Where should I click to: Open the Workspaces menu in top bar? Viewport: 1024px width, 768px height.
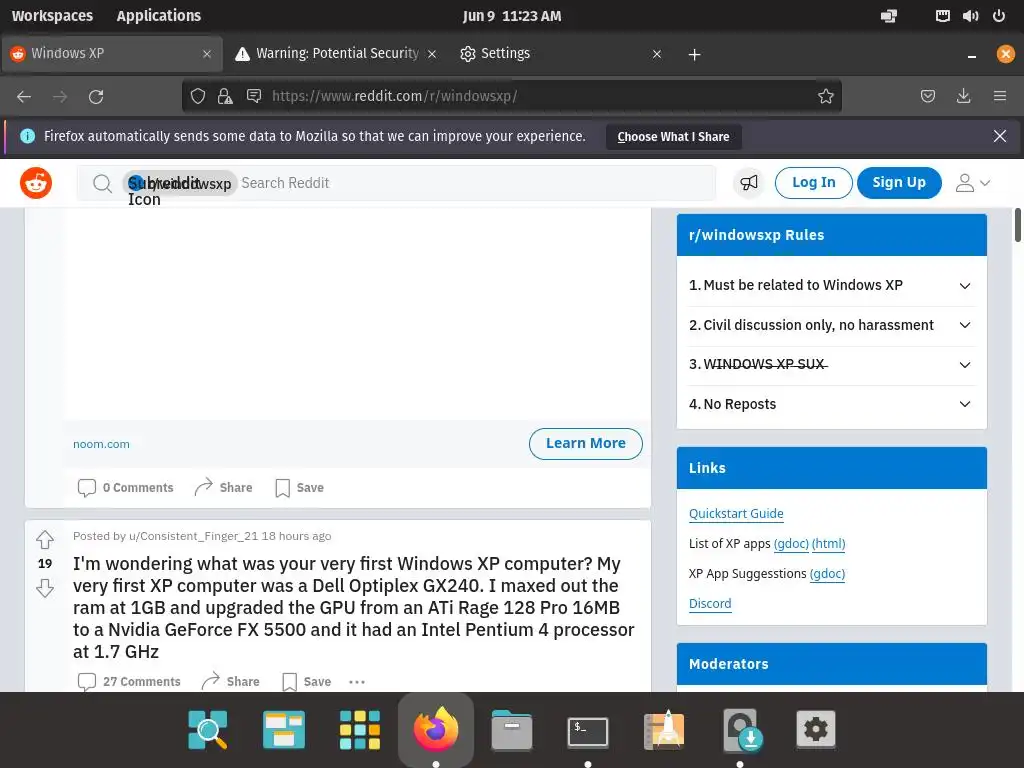click(x=52, y=16)
